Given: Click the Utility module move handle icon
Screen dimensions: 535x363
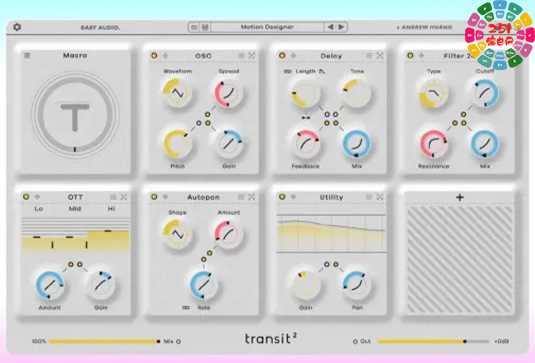Looking at the screenshot, I should 293,197.
